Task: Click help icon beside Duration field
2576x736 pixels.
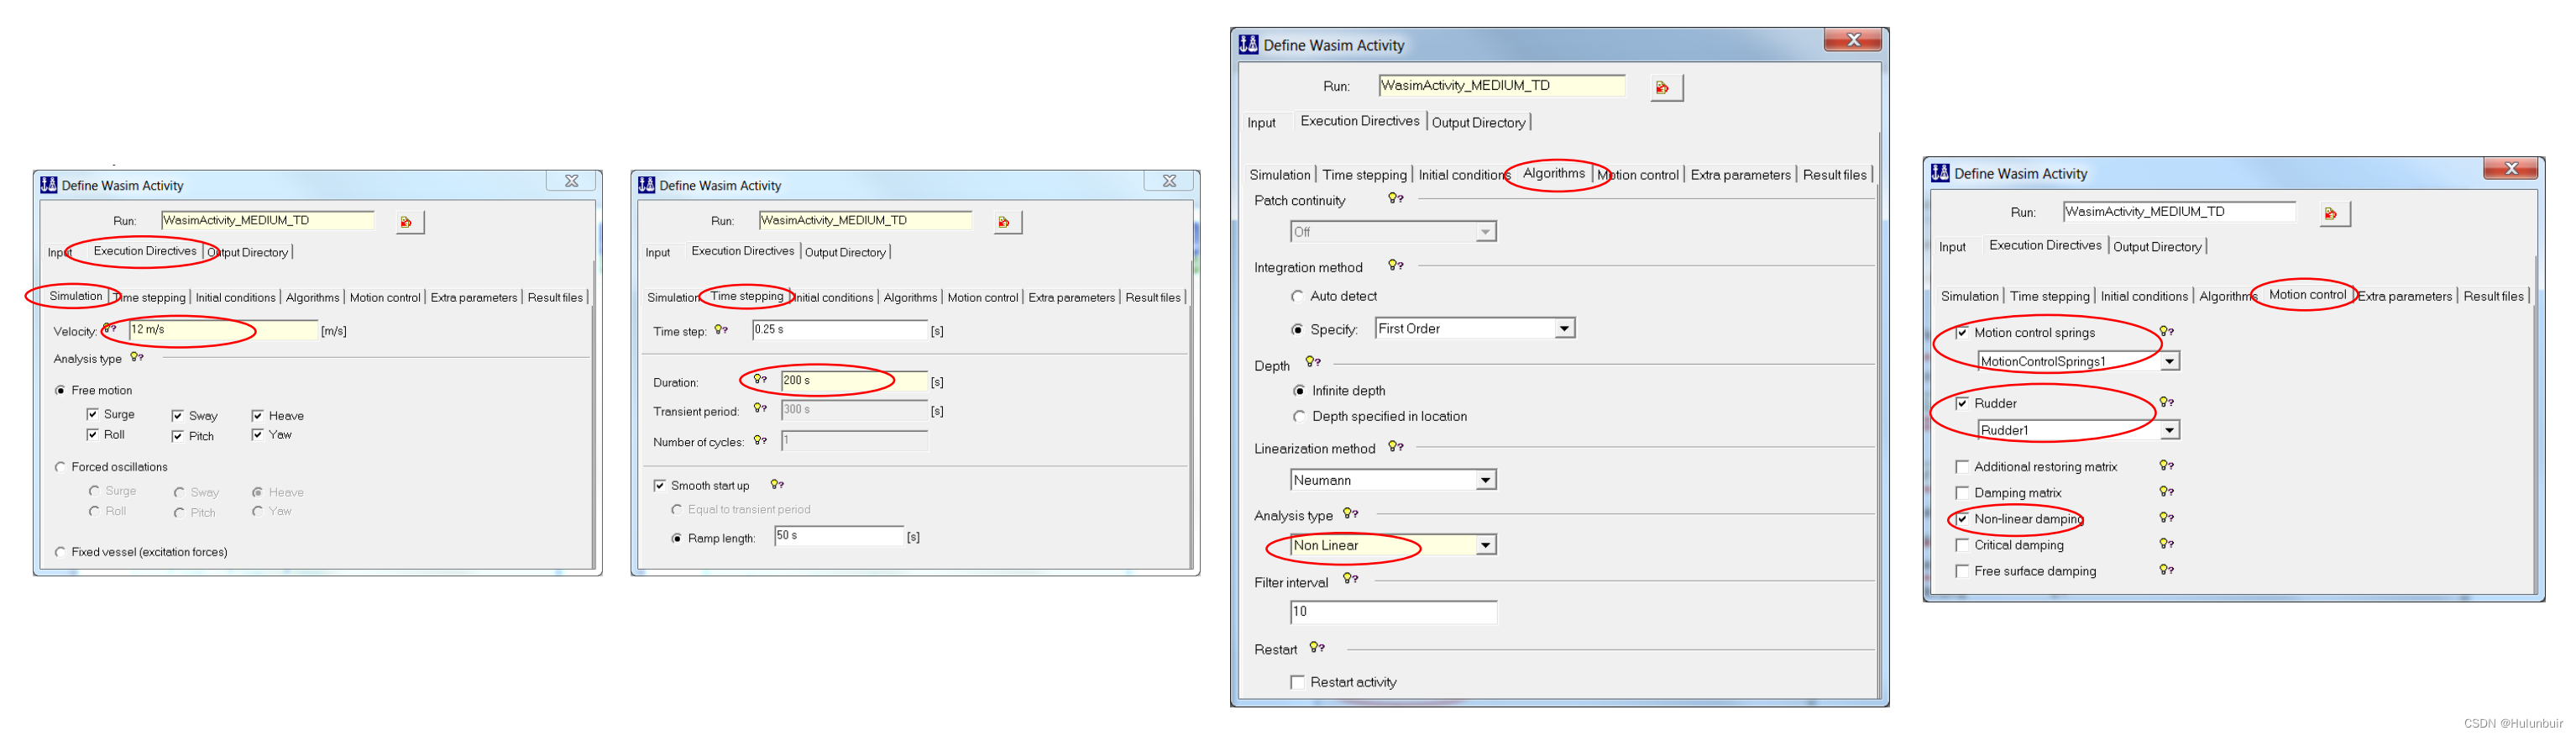Action: (x=760, y=380)
